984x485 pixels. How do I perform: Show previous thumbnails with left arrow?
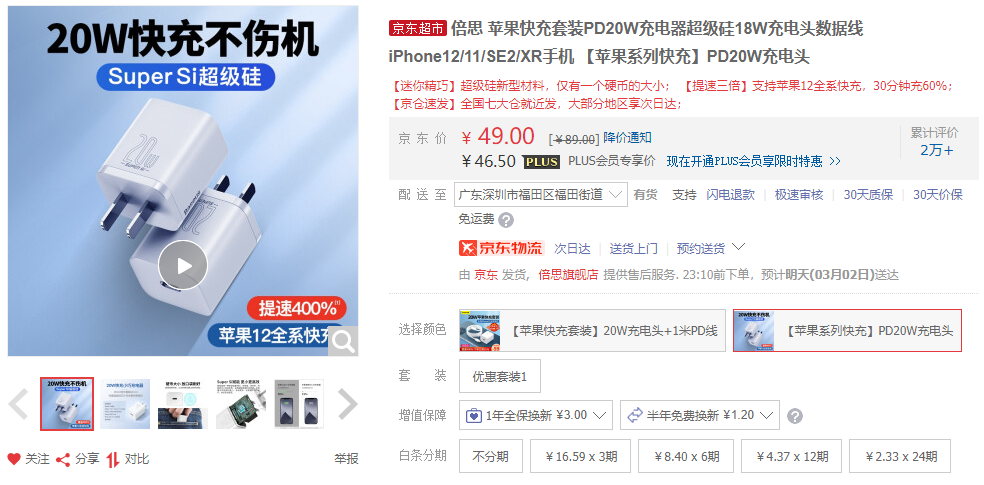coord(18,404)
